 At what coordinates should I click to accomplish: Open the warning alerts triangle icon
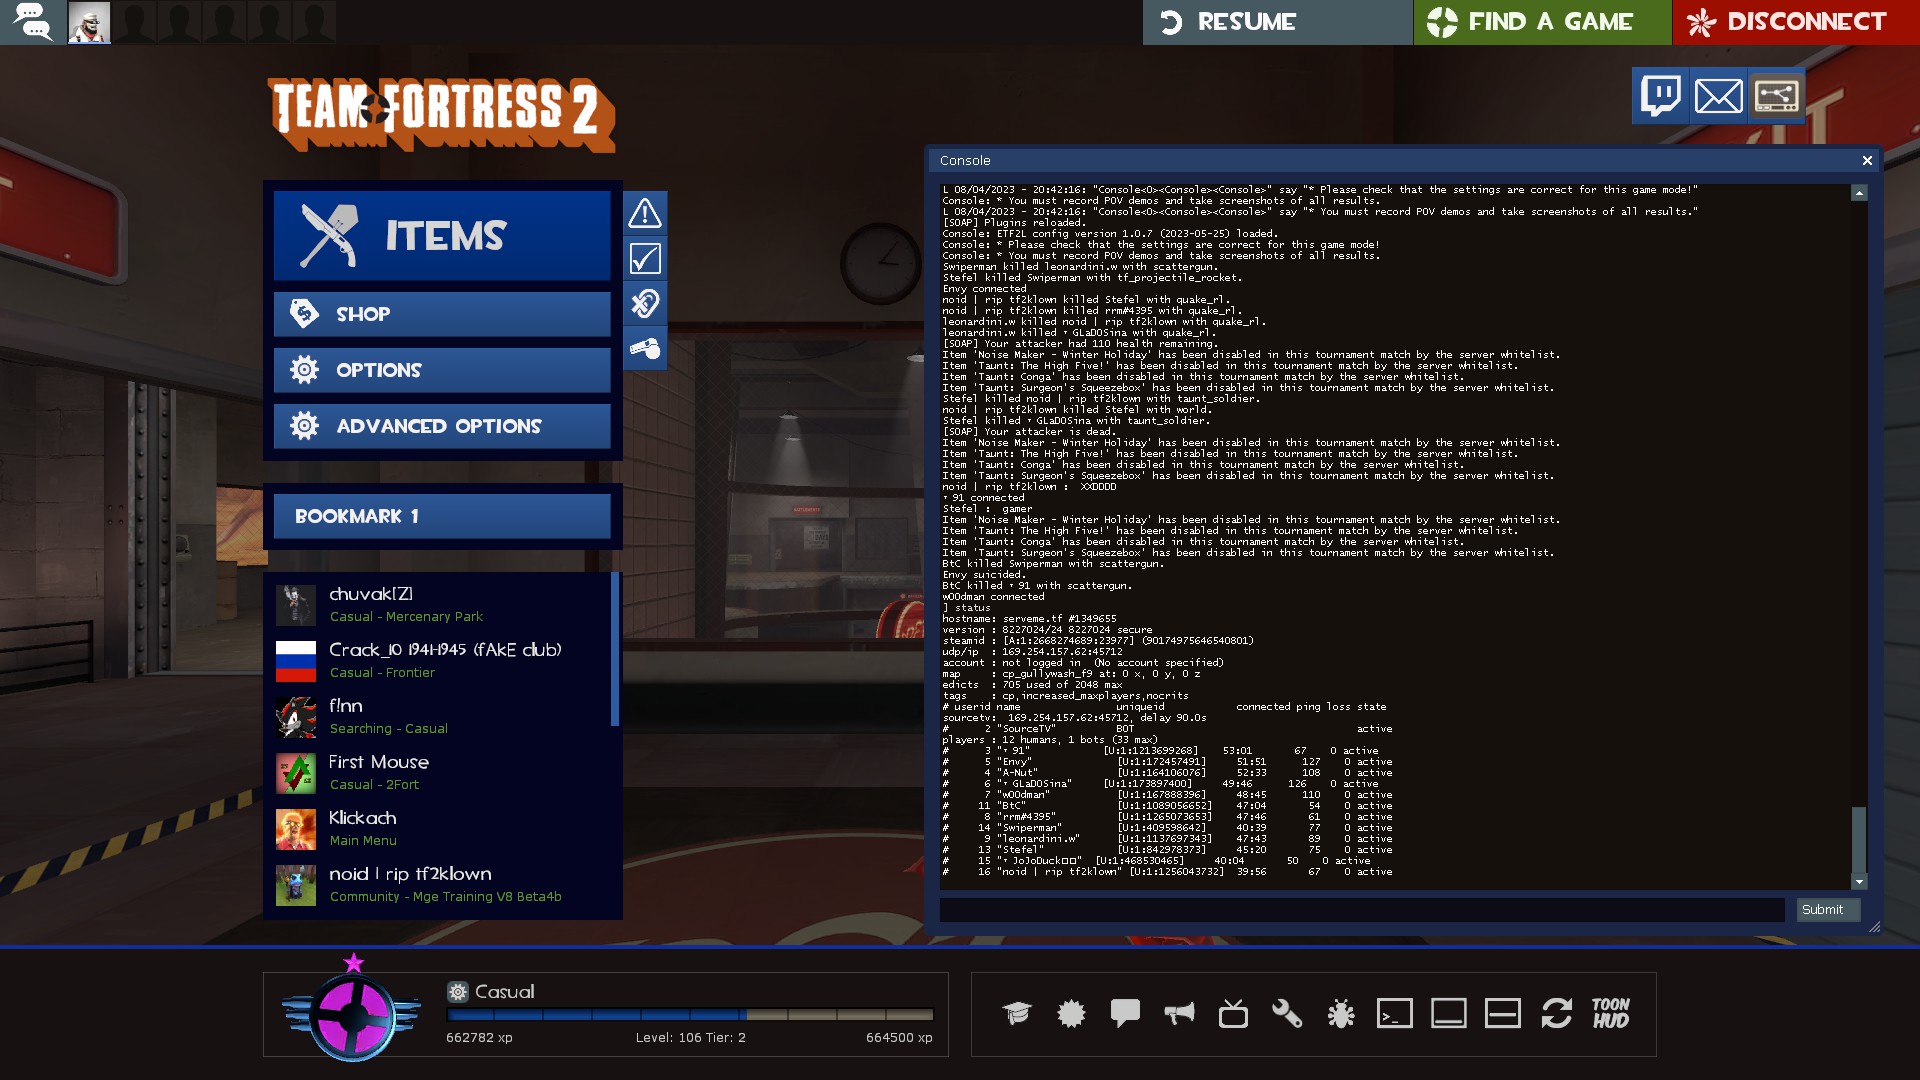coord(645,213)
